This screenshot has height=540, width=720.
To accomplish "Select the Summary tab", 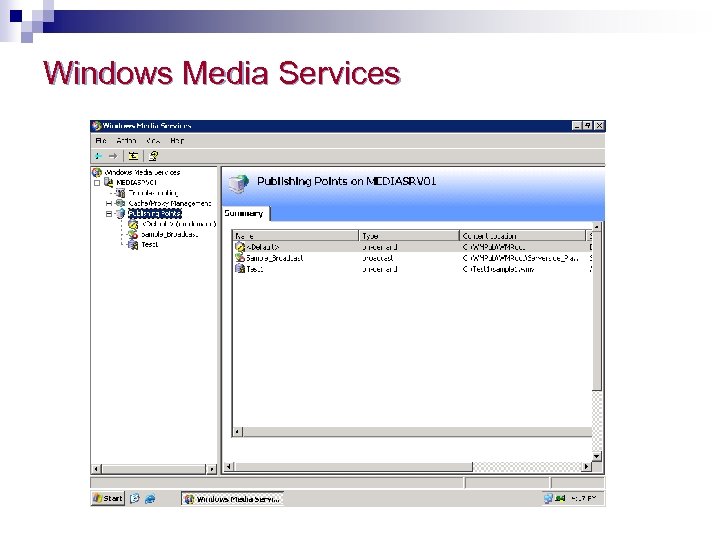I will 245,214.
